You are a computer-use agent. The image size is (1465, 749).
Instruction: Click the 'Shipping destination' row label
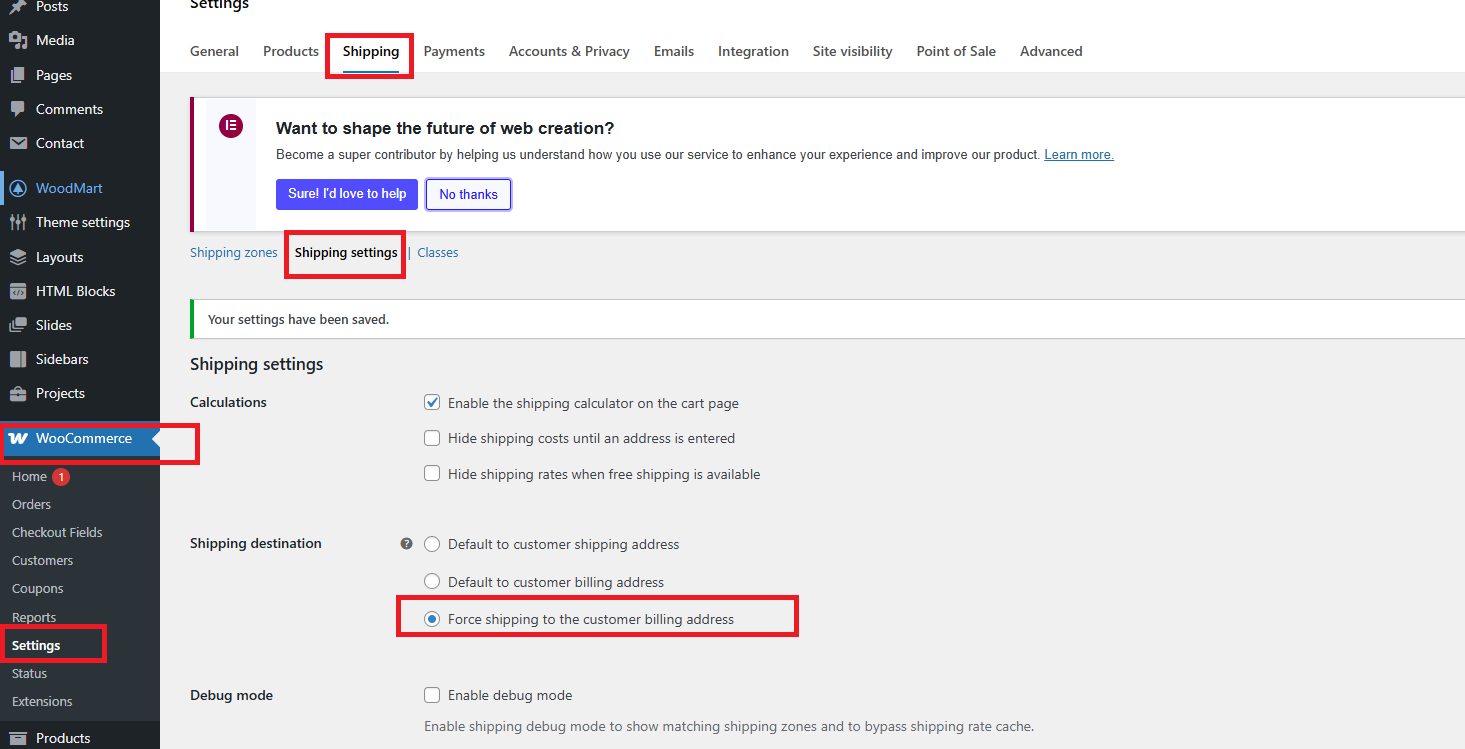(256, 544)
